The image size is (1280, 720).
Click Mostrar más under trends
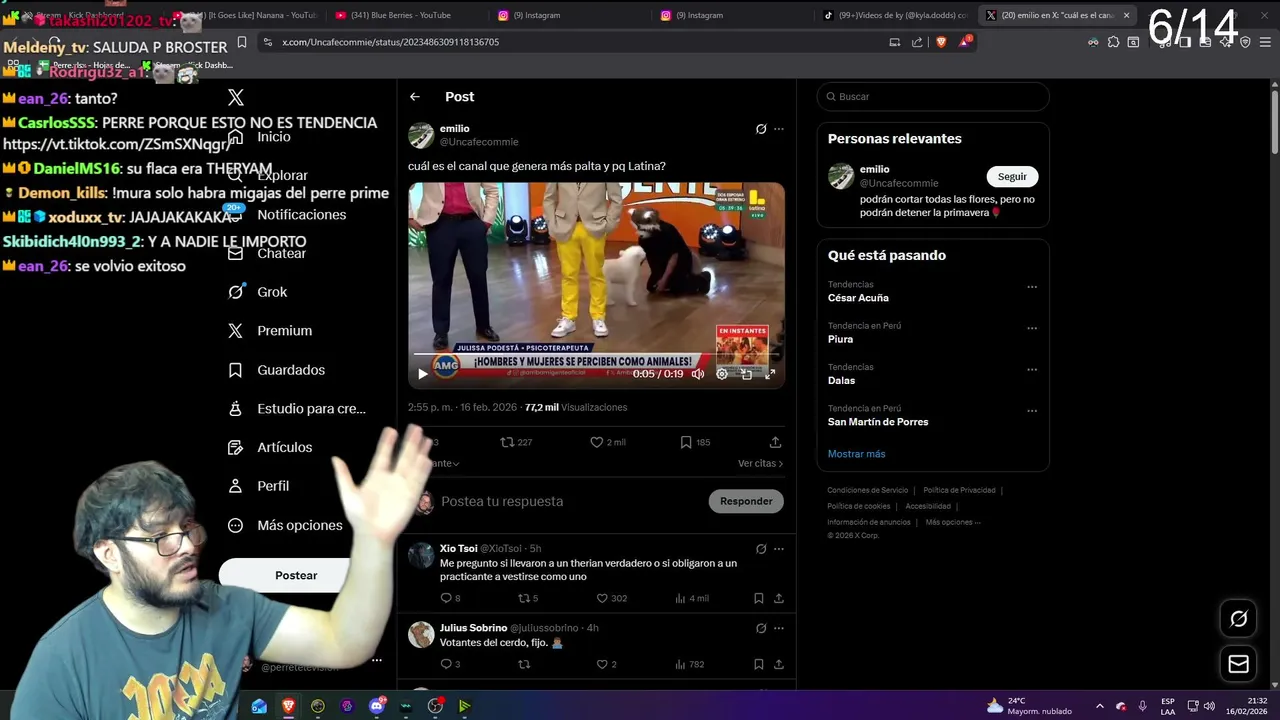tap(856, 454)
